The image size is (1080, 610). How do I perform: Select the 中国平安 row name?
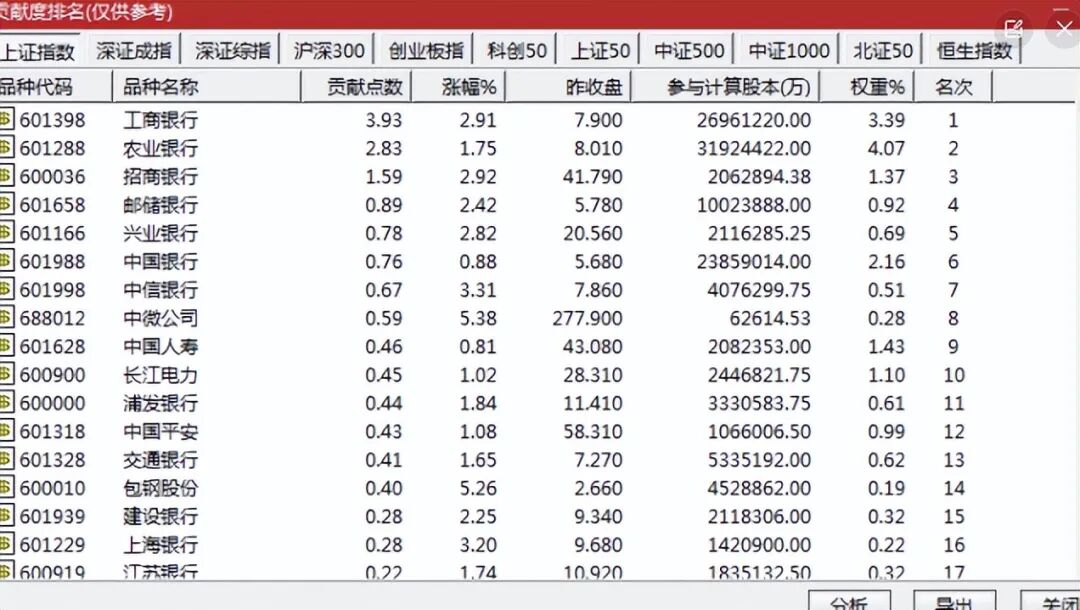160,431
